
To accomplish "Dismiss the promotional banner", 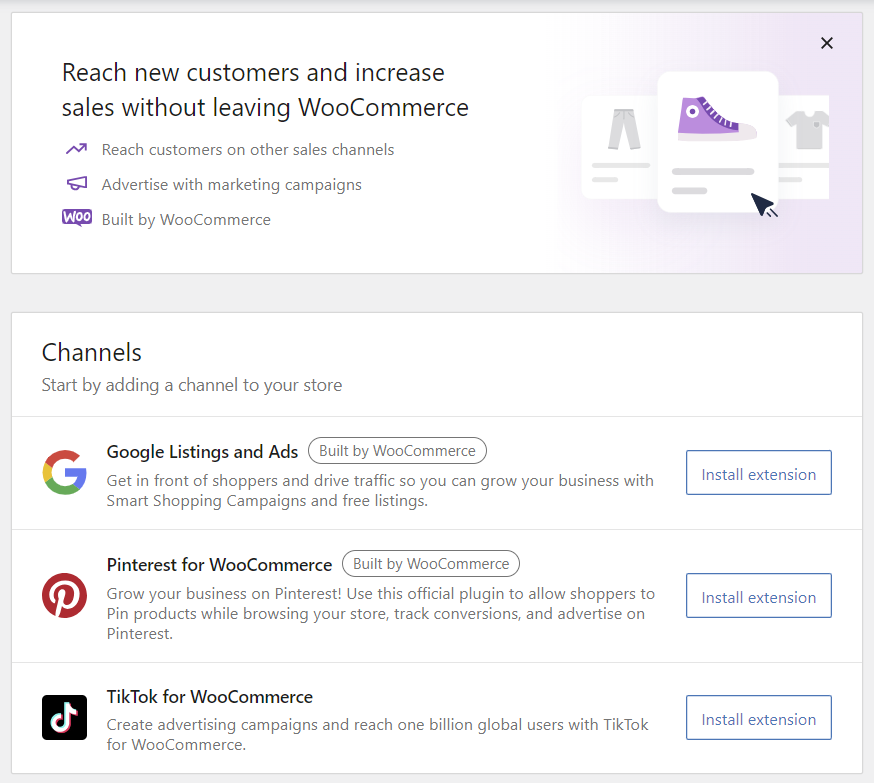I will pyautogui.click(x=827, y=43).
